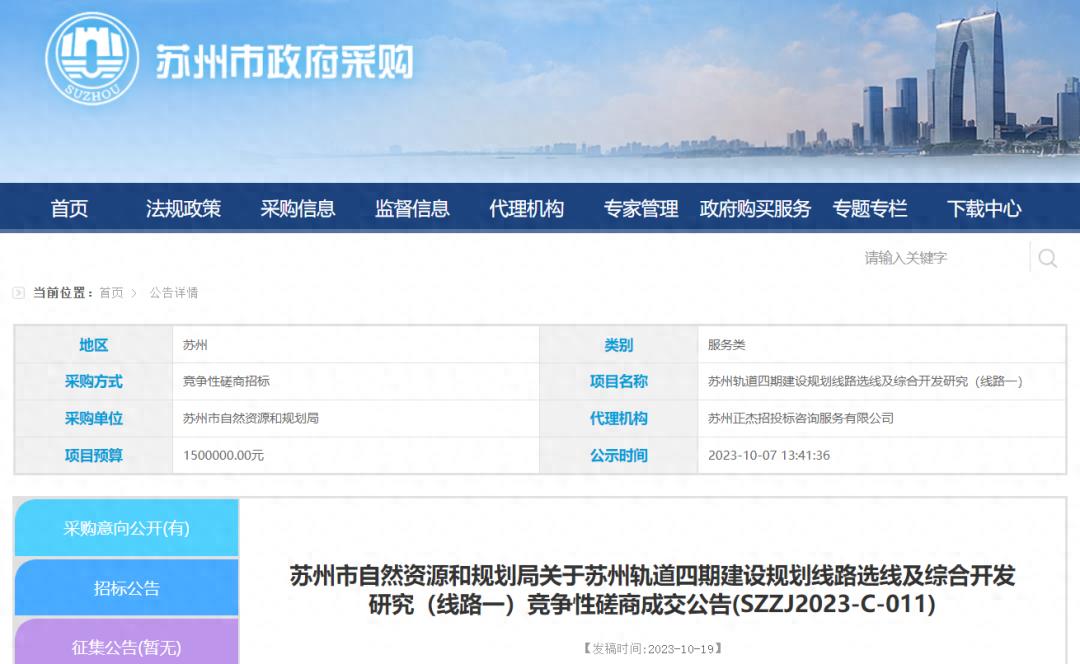Screen dimensions: 1080x664
Task: Click the 采购方式 header cell
Action: pyautogui.click(x=94, y=381)
